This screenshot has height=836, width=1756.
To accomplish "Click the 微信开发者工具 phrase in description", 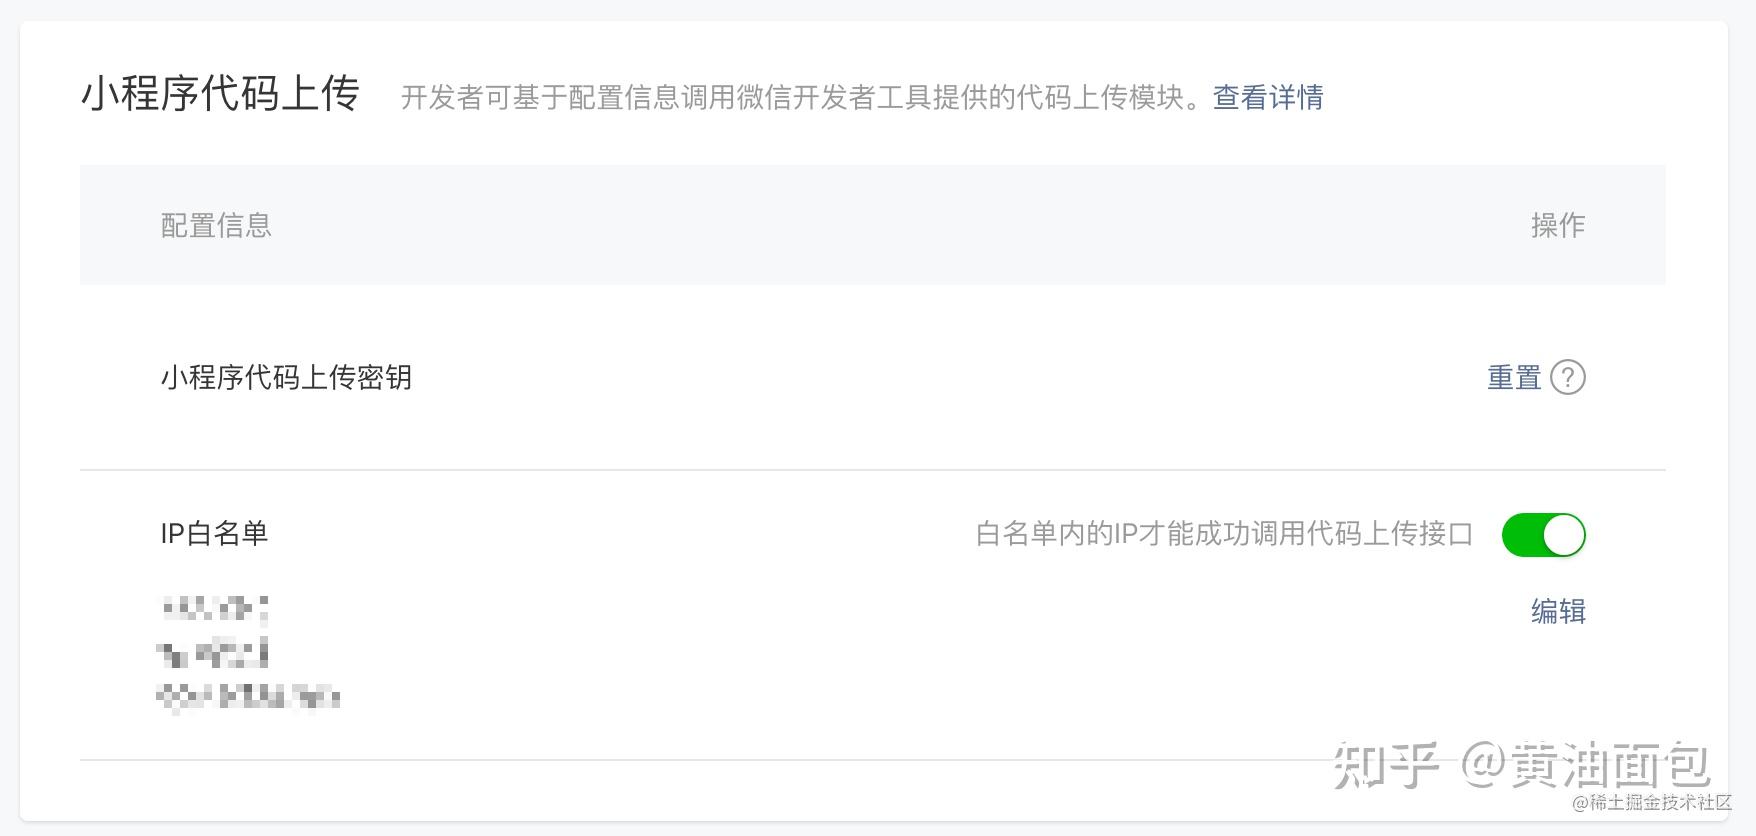I will (x=834, y=98).
